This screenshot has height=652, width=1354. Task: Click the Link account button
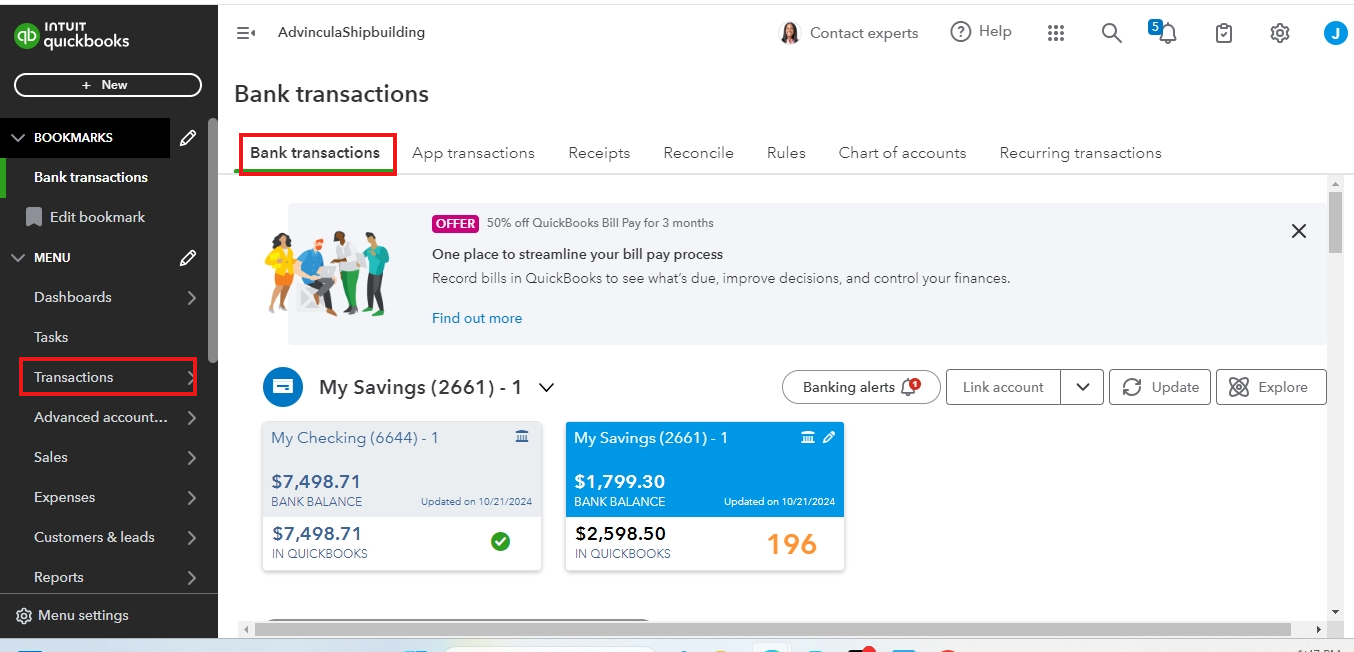[1003, 387]
